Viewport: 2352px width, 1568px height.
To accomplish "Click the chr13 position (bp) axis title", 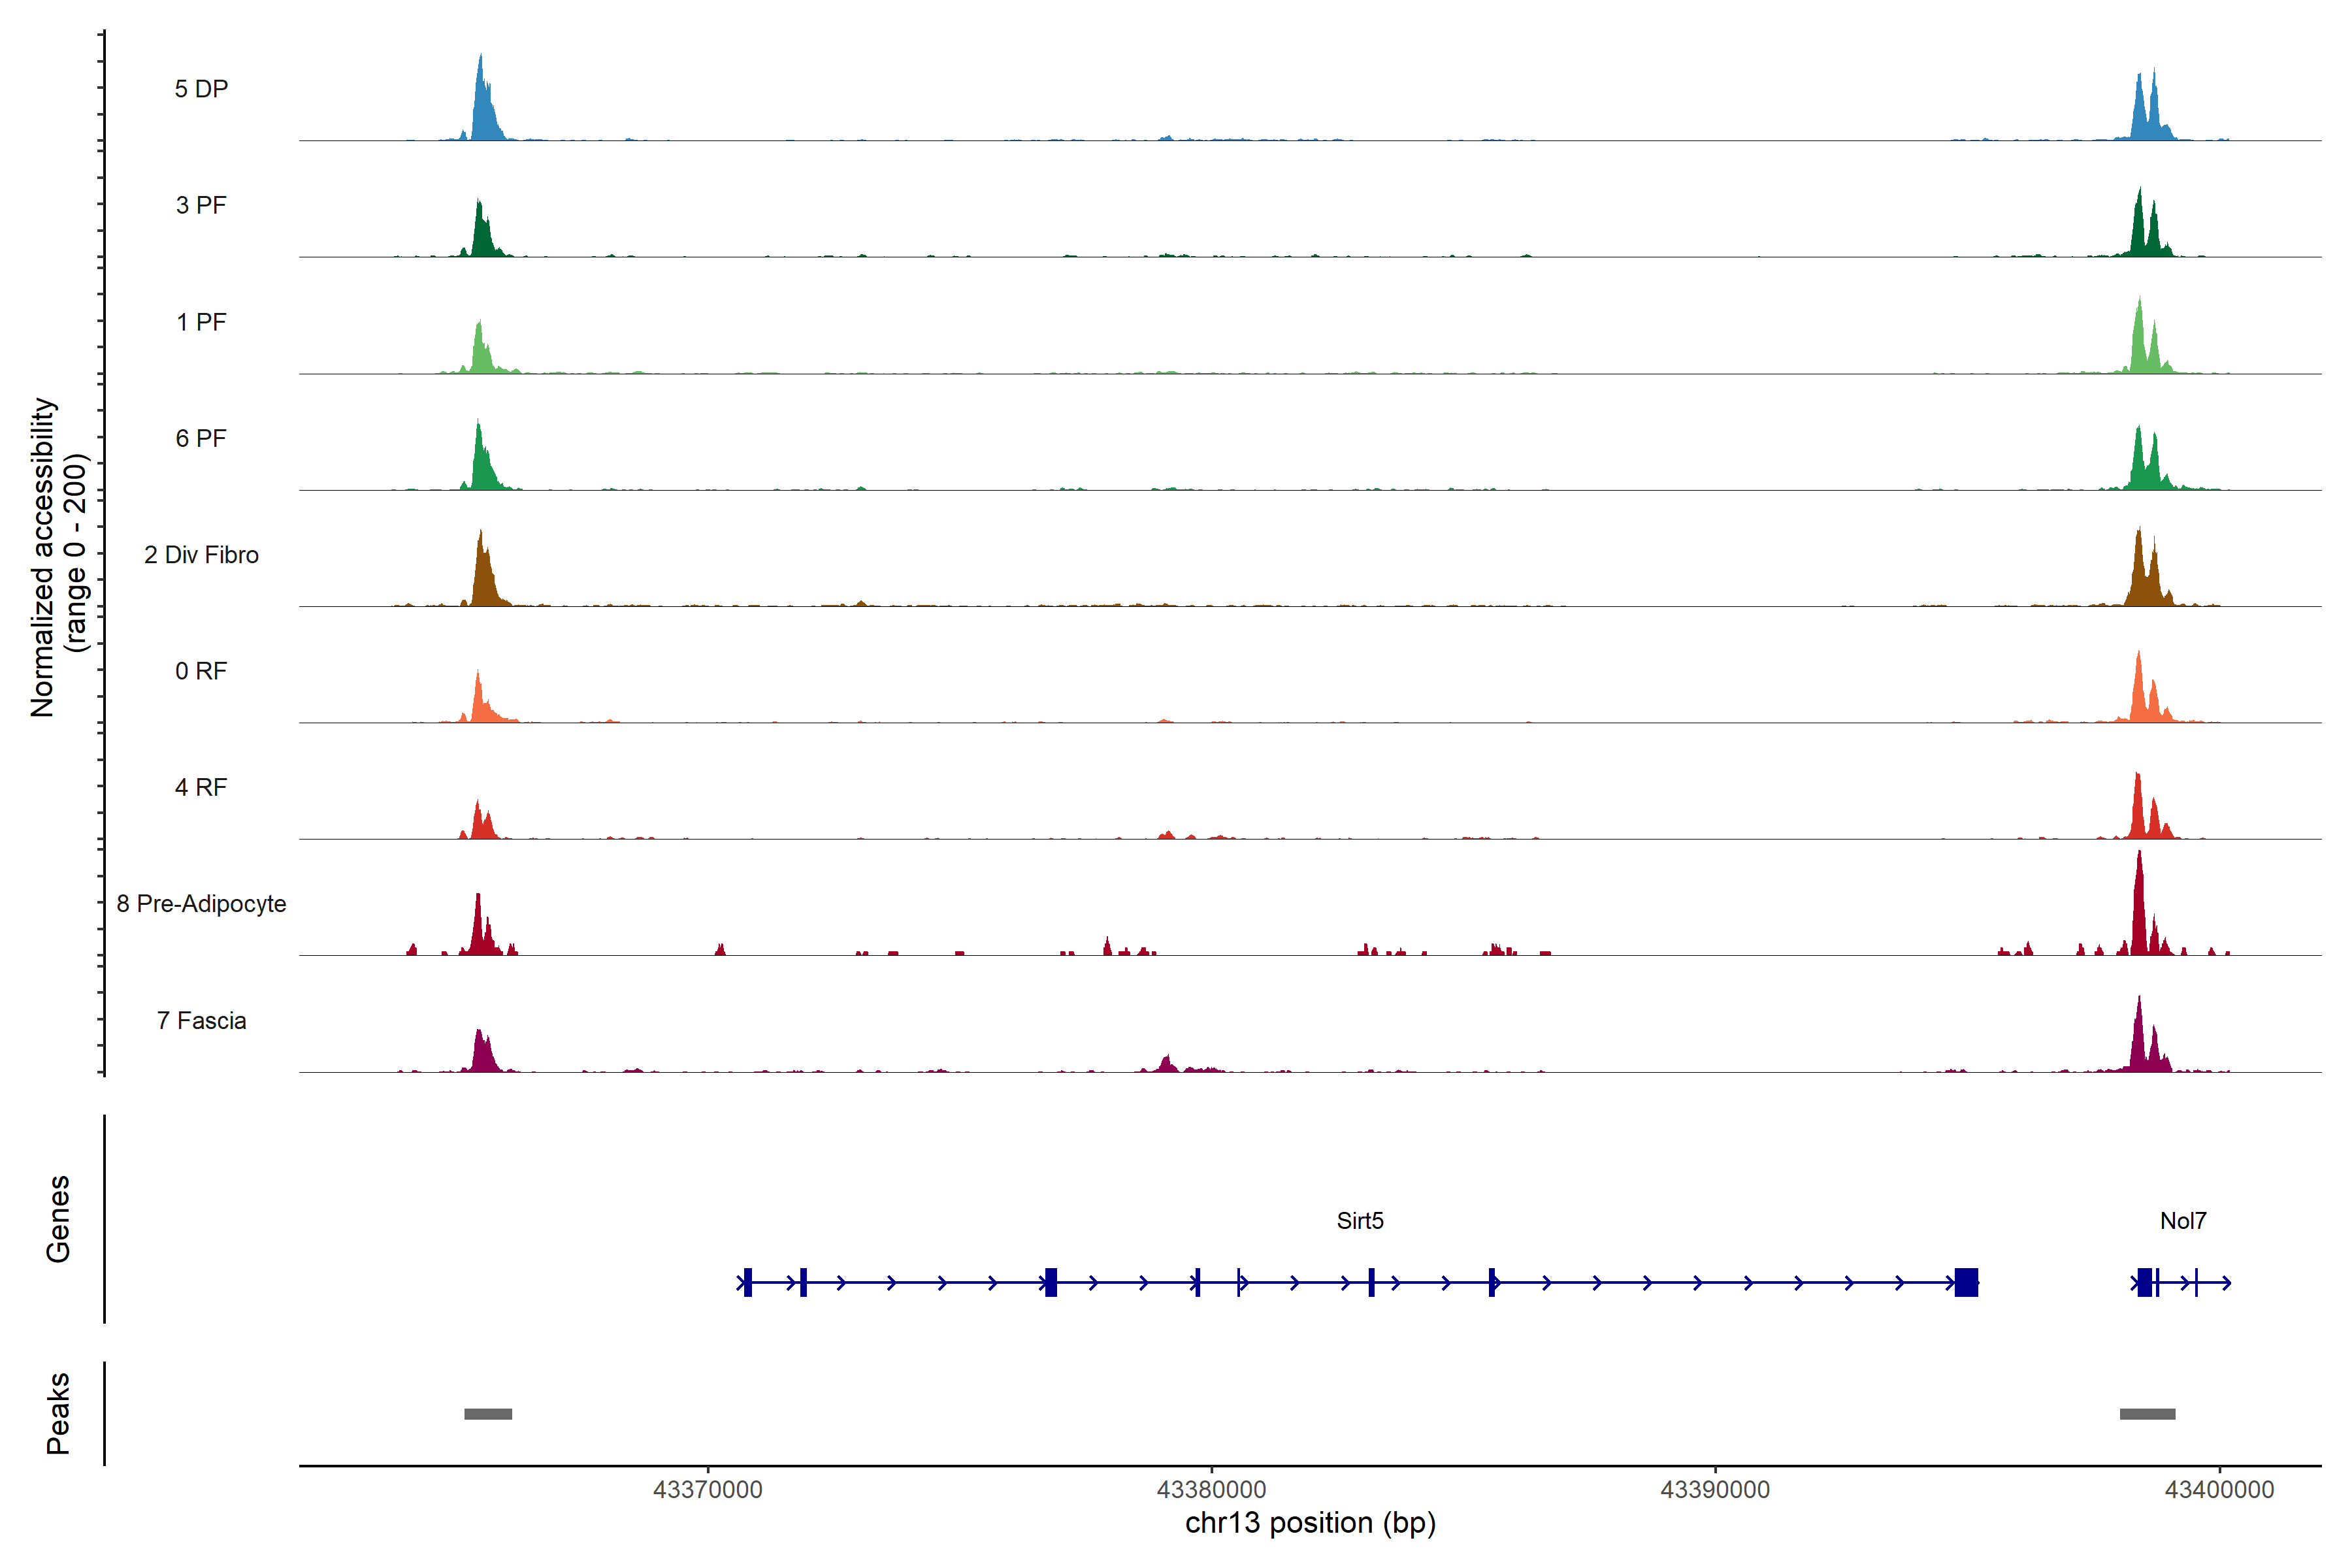I will click(1310, 1523).
